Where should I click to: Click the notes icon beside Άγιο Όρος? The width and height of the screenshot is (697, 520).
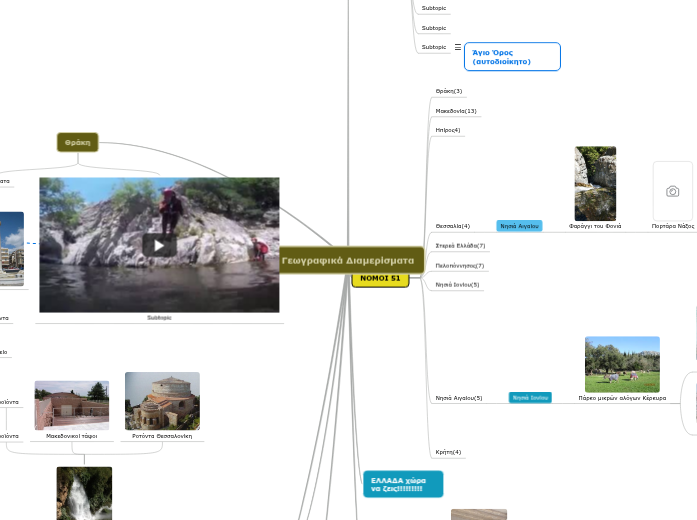458,47
